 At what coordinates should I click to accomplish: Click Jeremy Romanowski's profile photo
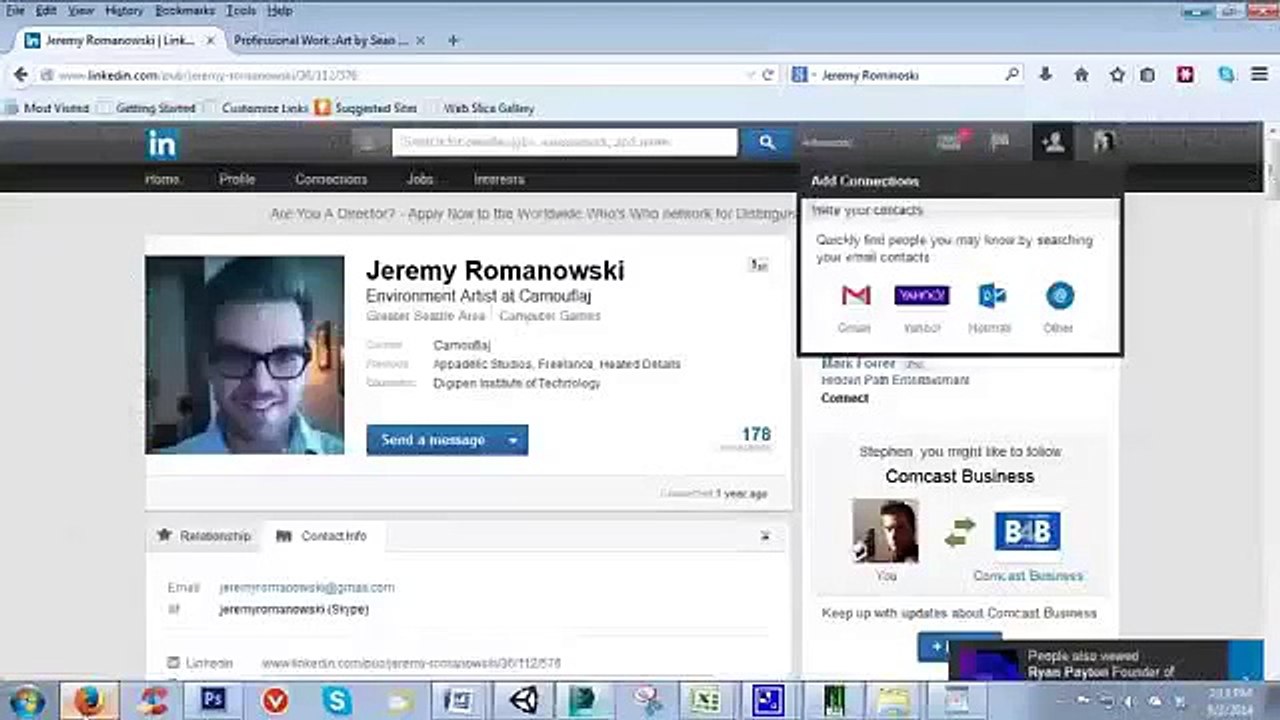tap(245, 355)
